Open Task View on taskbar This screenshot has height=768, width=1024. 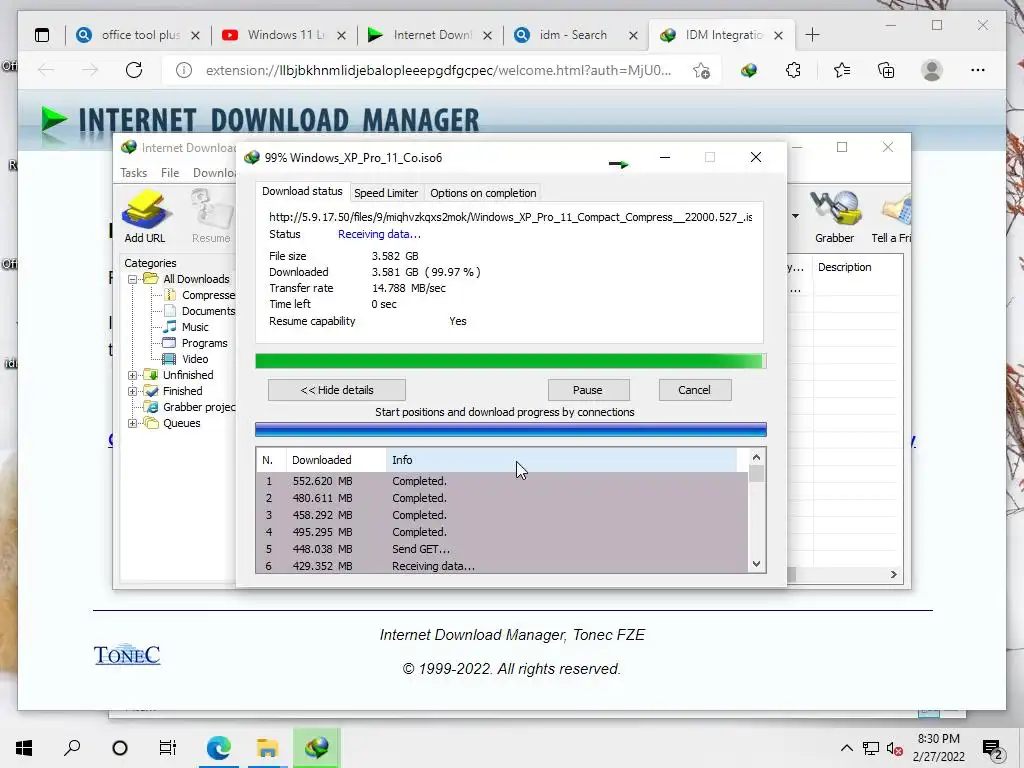tap(168, 748)
